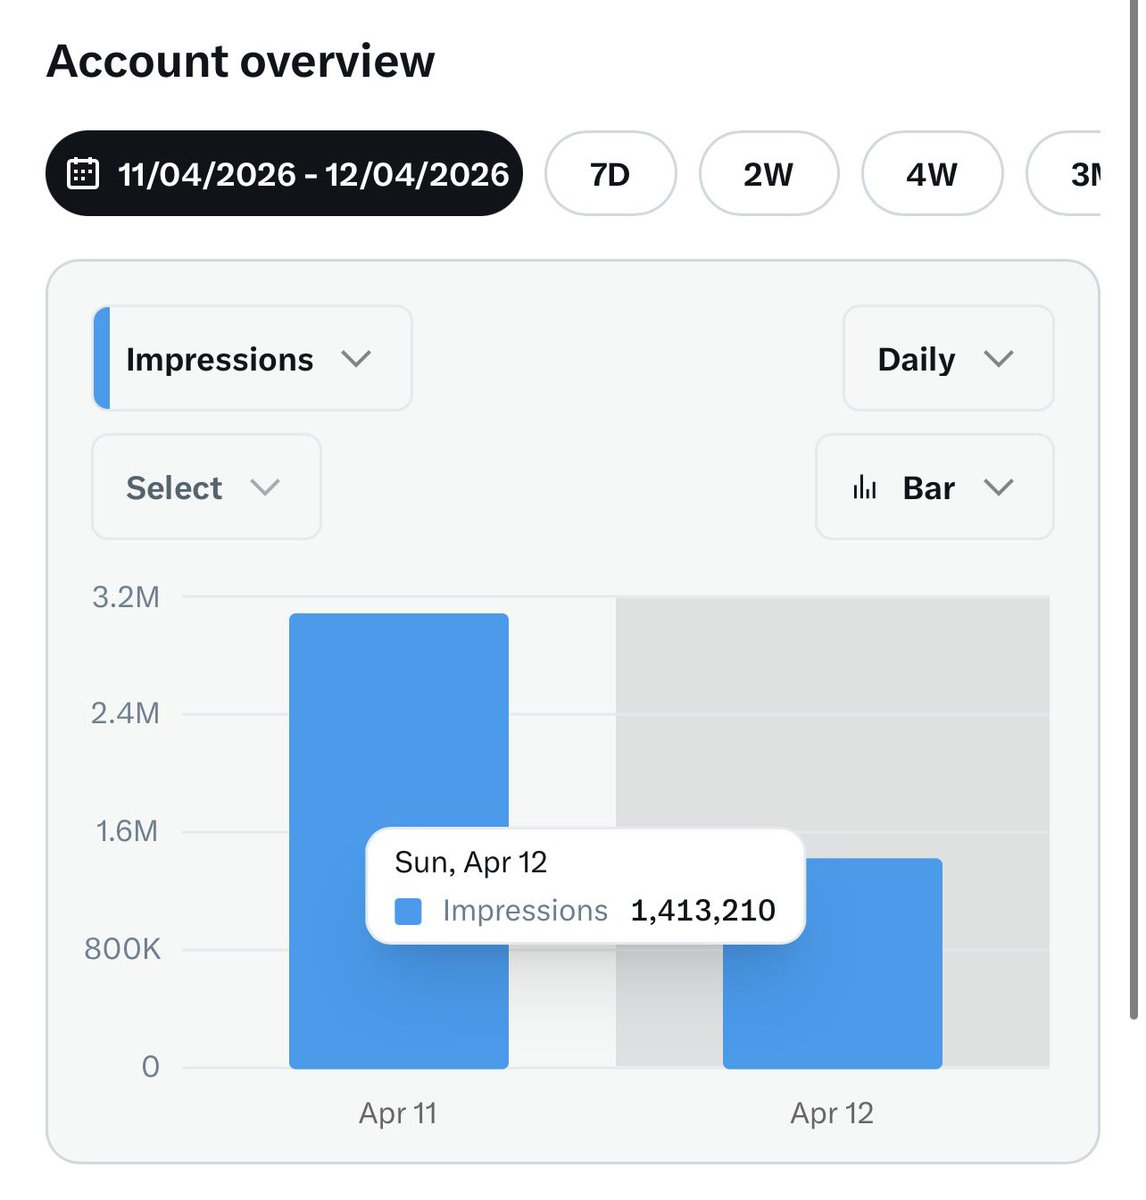Click the Apr 12 axis label
Image resolution: width=1146 pixels, height=1200 pixels.
pyautogui.click(x=832, y=1113)
